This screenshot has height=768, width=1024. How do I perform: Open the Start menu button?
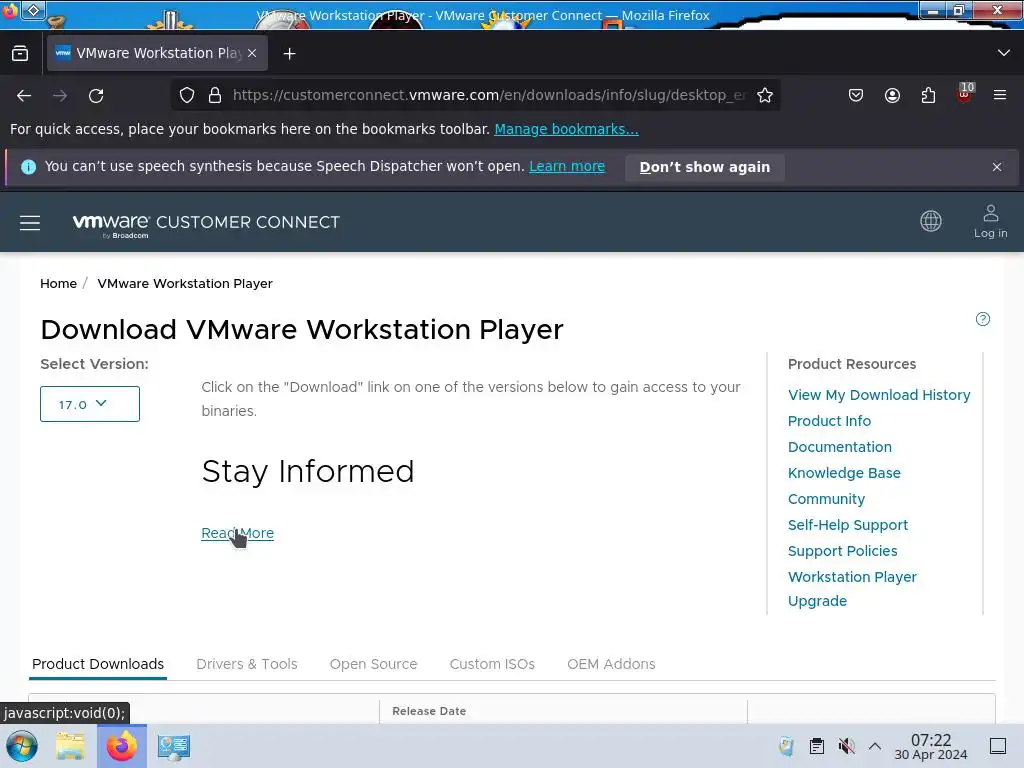click(x=22, y=746)
